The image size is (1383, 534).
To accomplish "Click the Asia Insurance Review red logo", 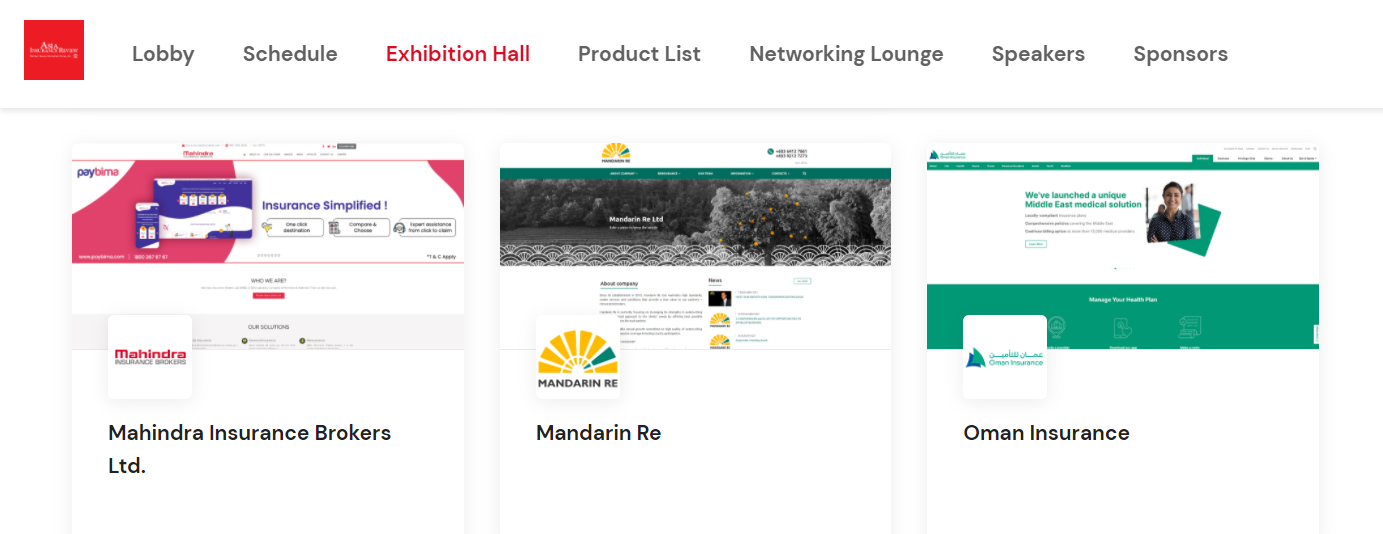I will click(x=54, y=50).
